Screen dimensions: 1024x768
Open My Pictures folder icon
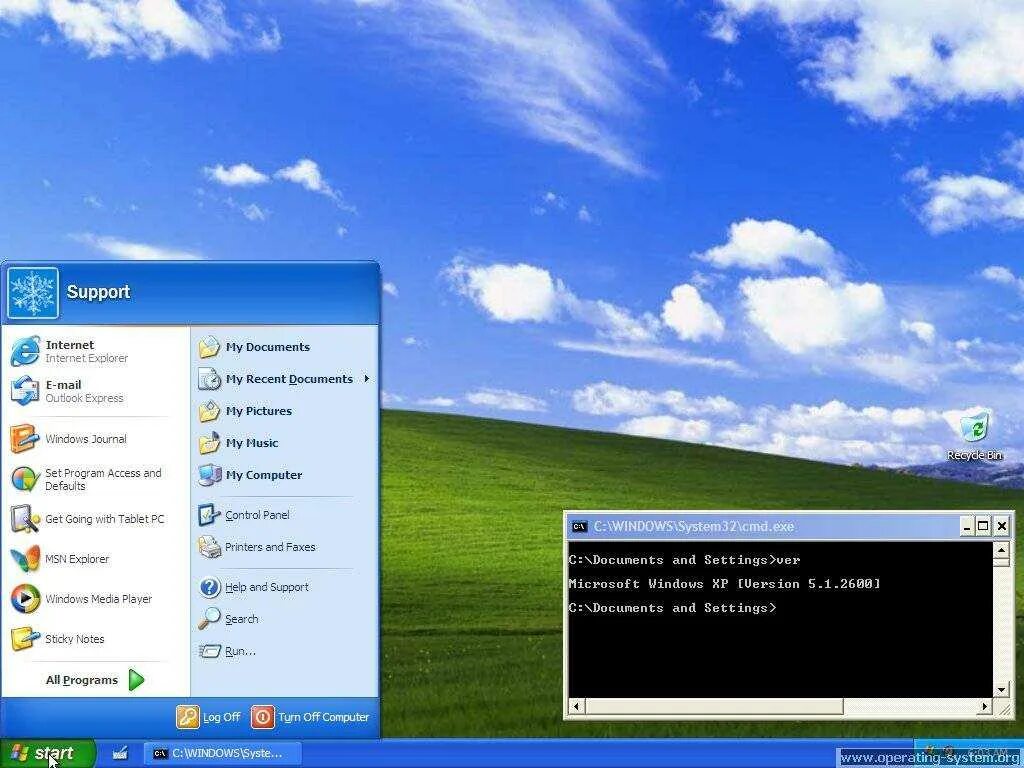point(210,411)
